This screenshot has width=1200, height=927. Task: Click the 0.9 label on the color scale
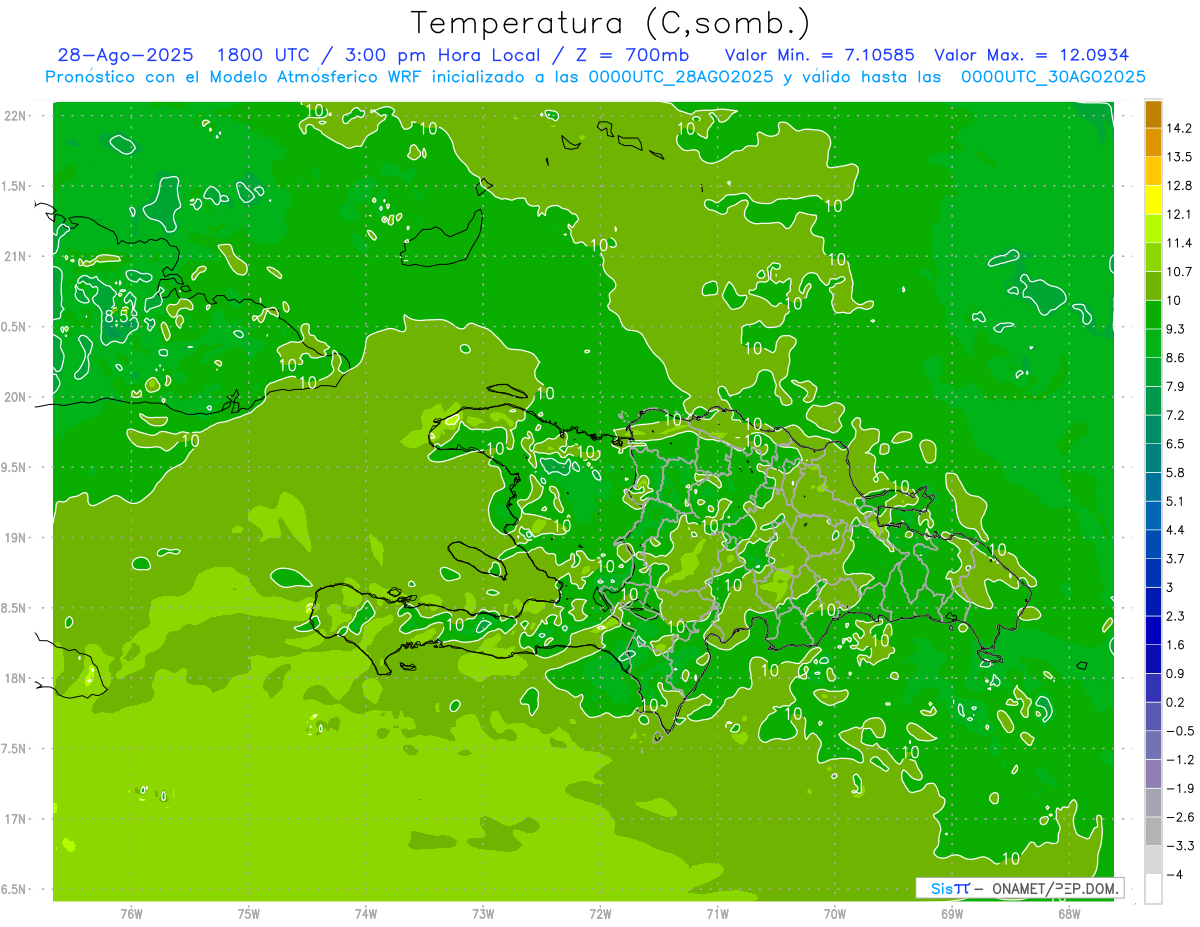point(1178,673)
